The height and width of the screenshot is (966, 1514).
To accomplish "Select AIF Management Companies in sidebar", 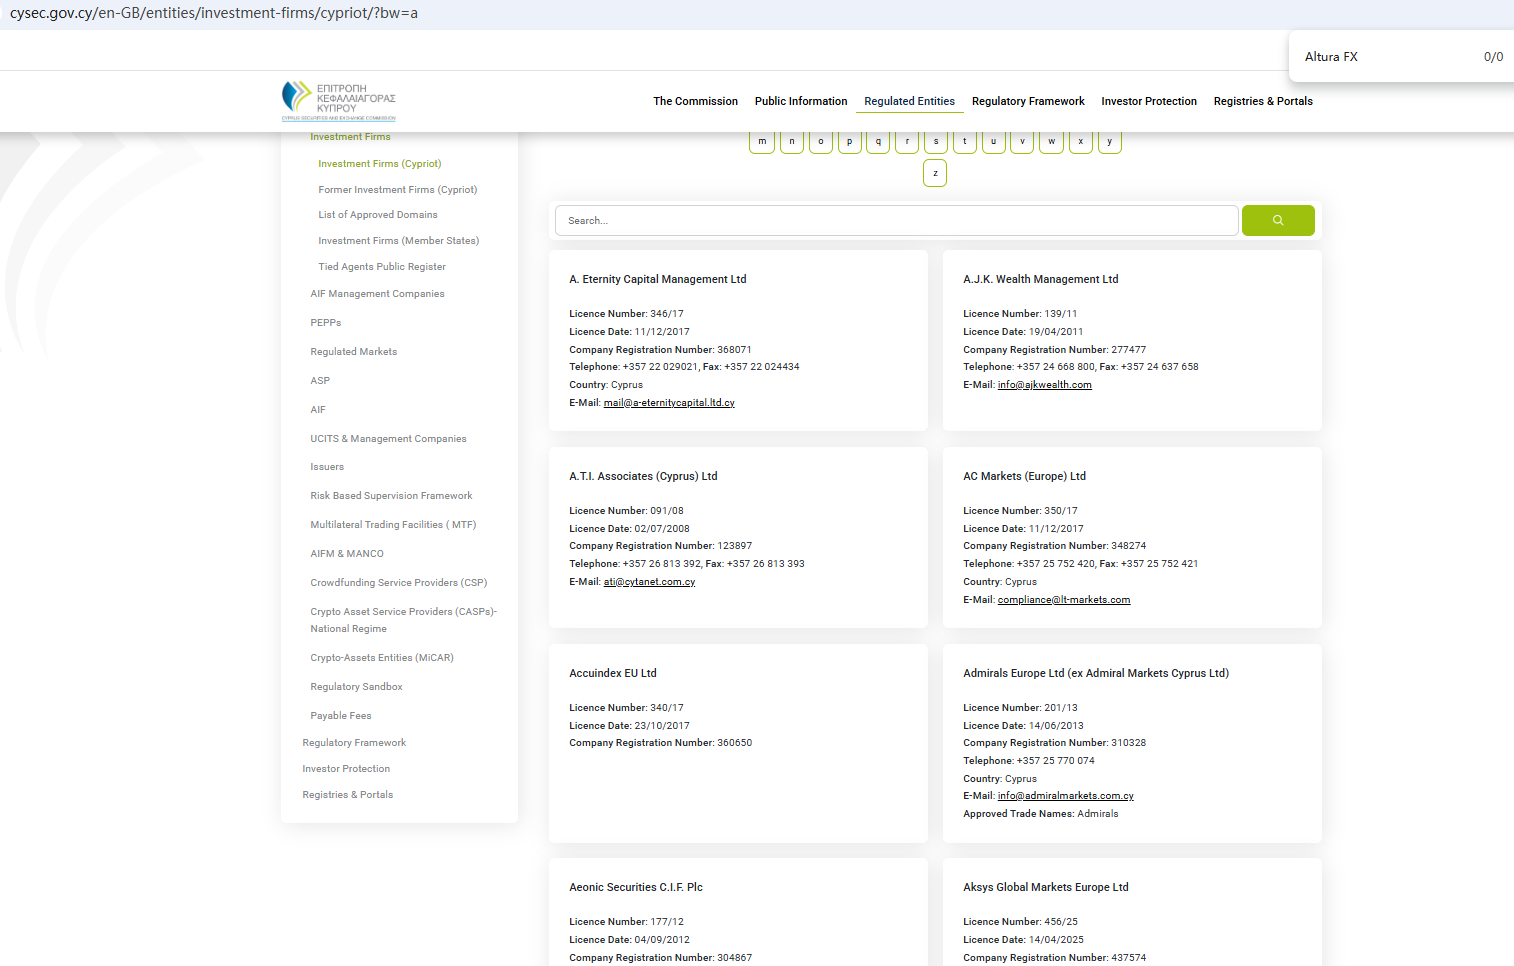I will 377,294.
